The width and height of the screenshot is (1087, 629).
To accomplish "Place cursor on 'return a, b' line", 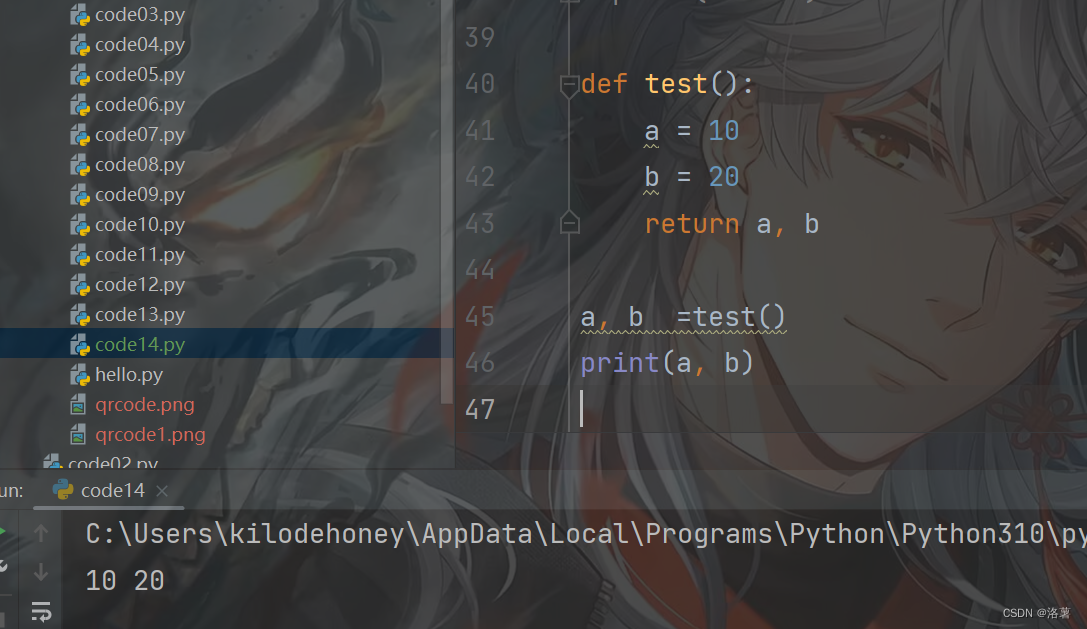I will [x=731, y=224].
